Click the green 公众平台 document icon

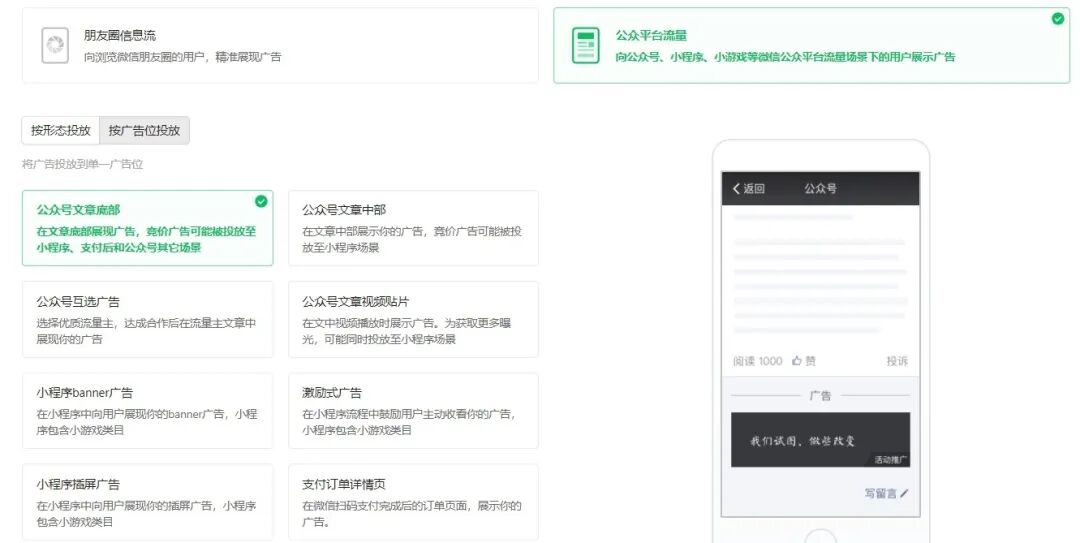click(586, 45)
